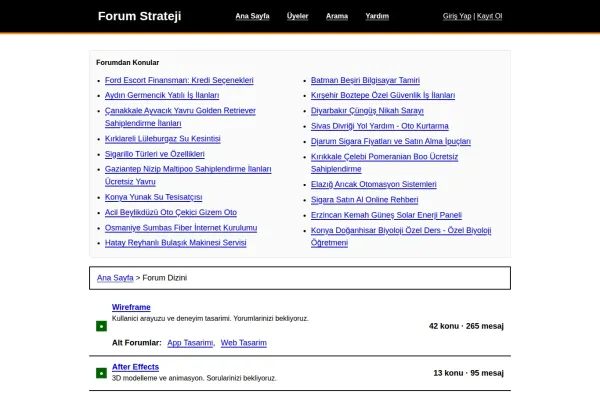Click the Forum Strateji site title
The image size is (600, 395).
[139, 16]
